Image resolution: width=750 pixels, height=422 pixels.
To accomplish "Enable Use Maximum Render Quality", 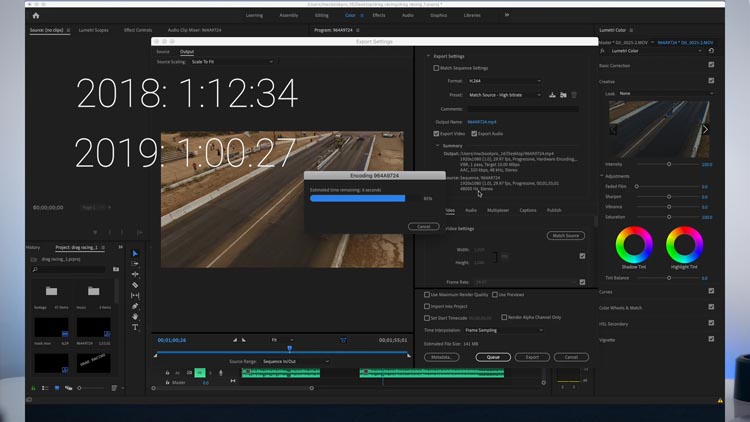I will [427, 295].
